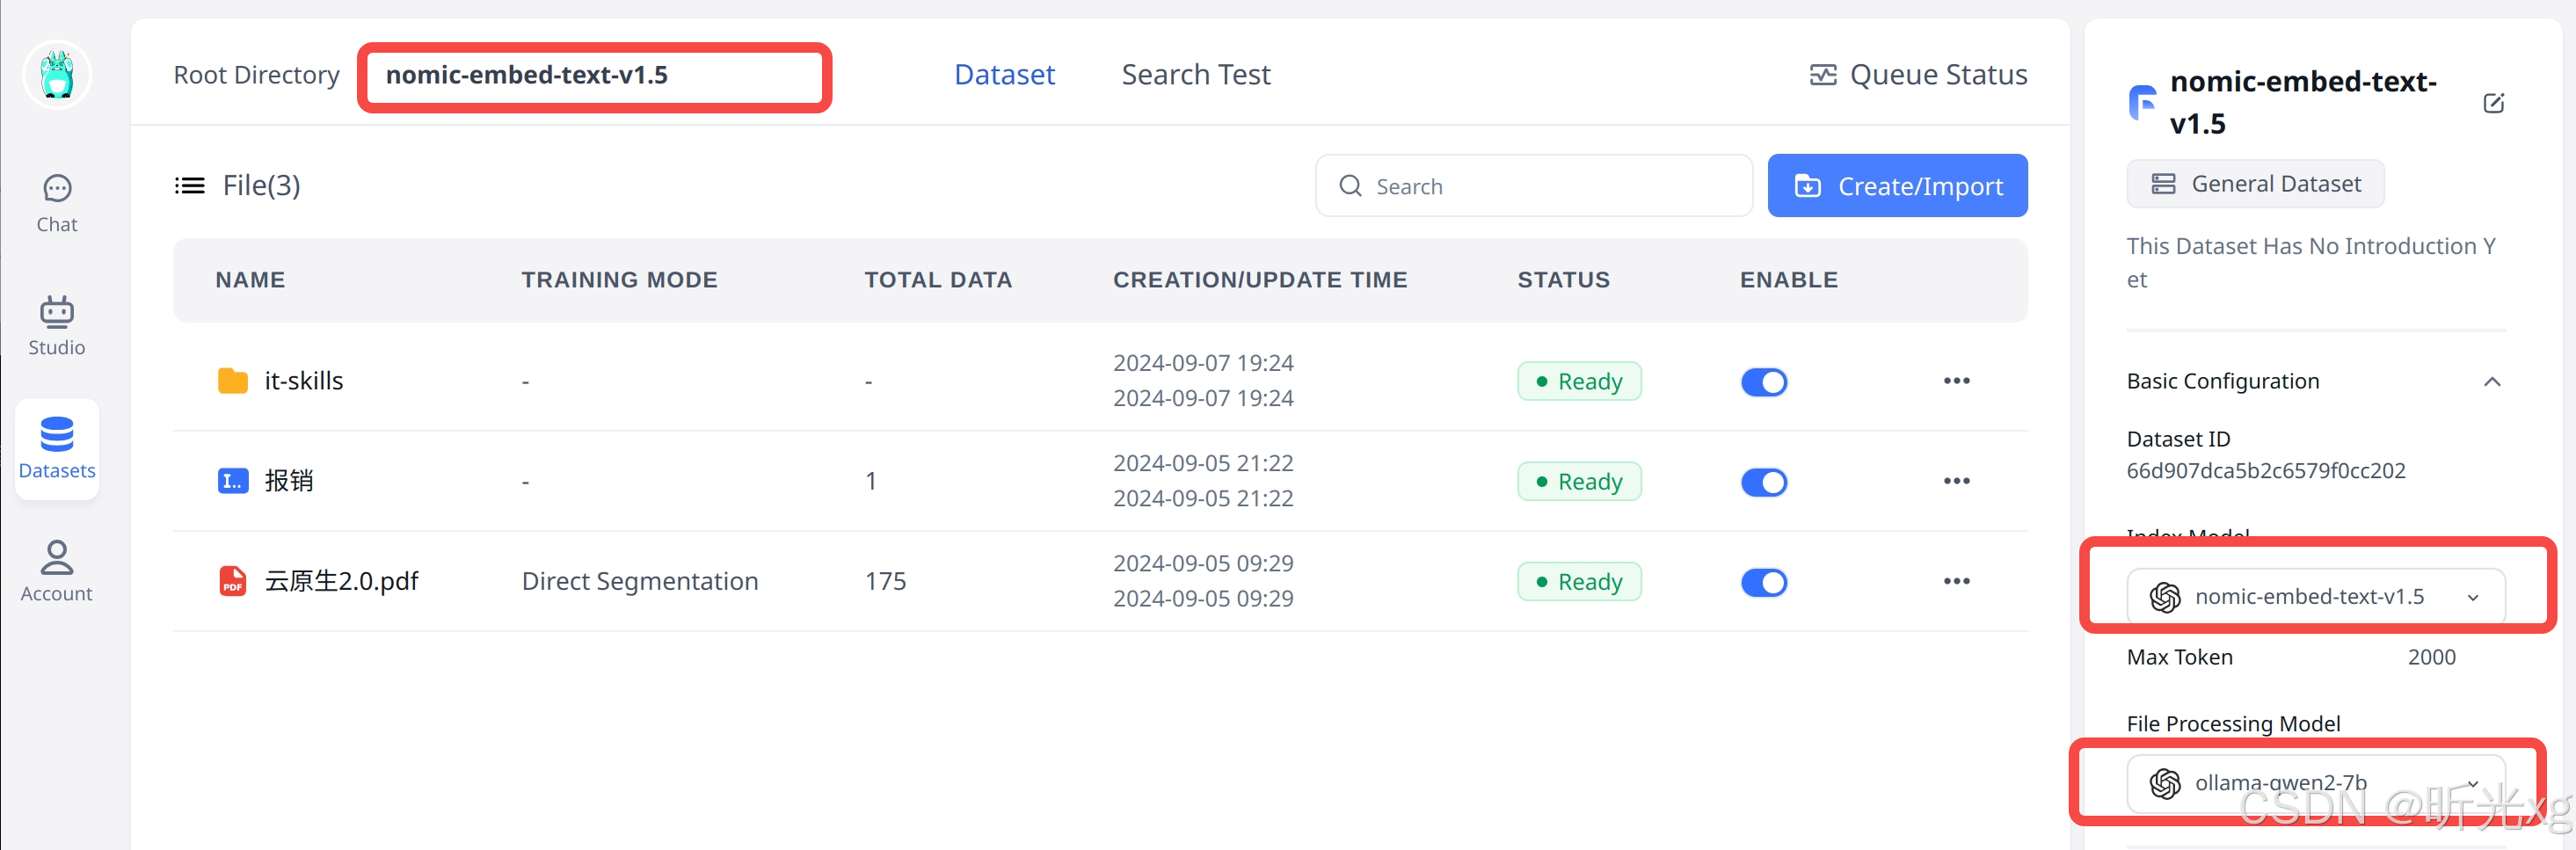Open more options for it-skills folder
Image resolution: width=2576 pixels, height=850 pixels.
1956,381
